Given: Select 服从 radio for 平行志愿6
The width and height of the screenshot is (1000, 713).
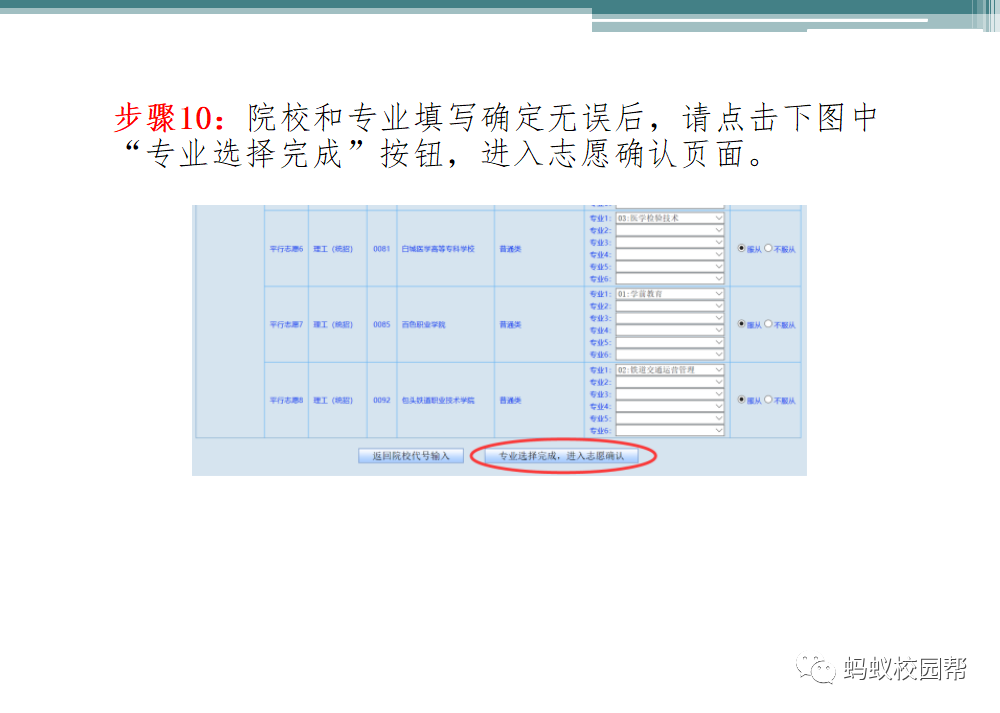Looking at the screenshot, I should [x=741, y=248].
